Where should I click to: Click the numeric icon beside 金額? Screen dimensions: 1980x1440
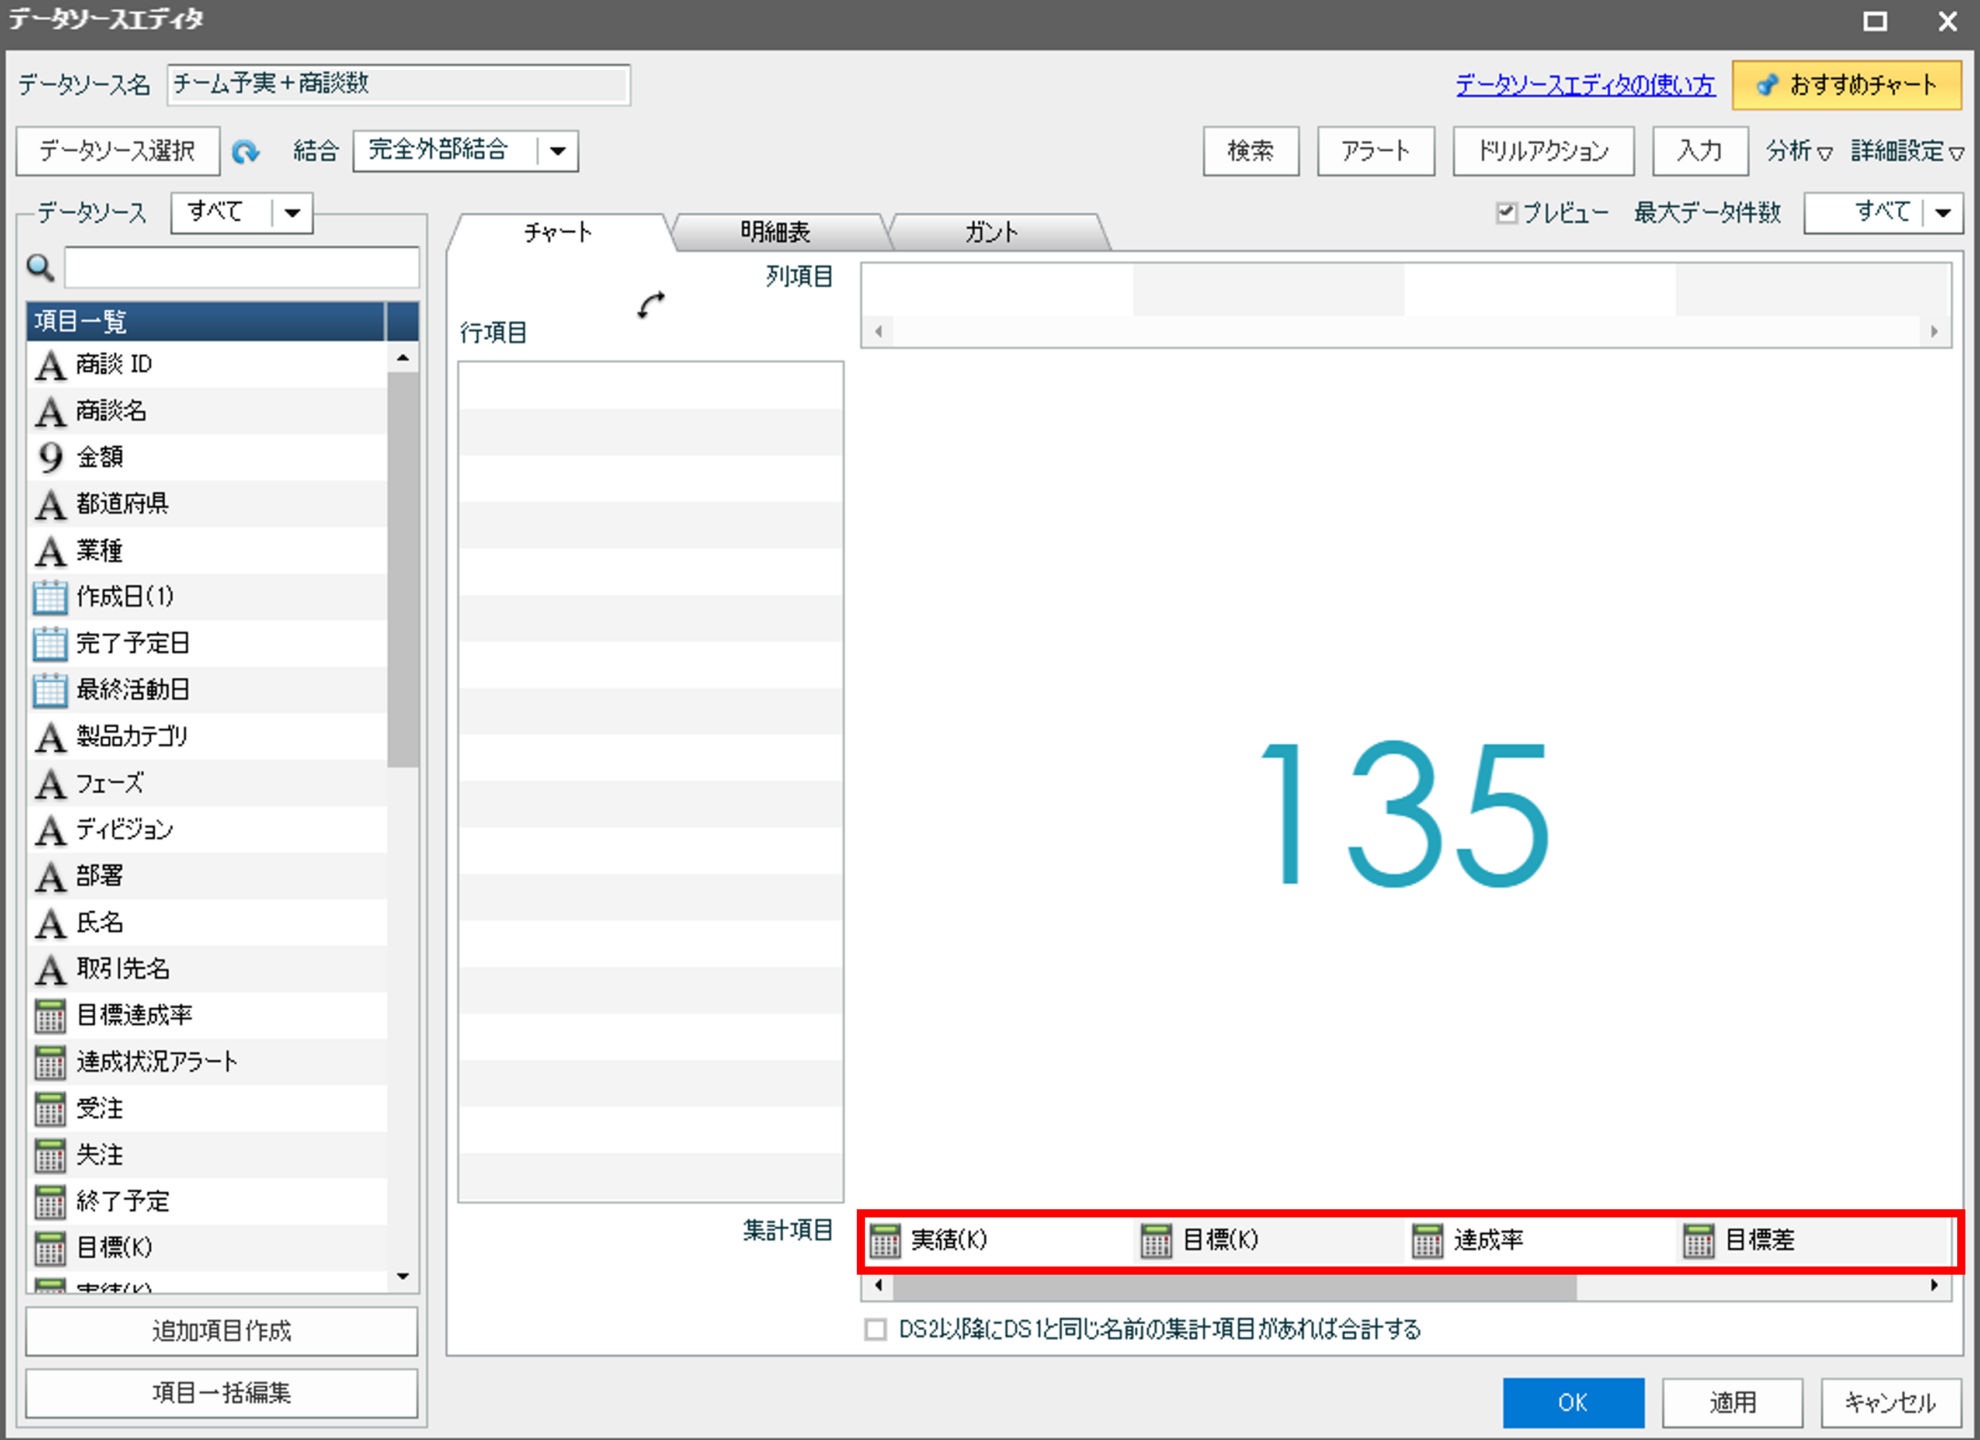click(50, 458)
